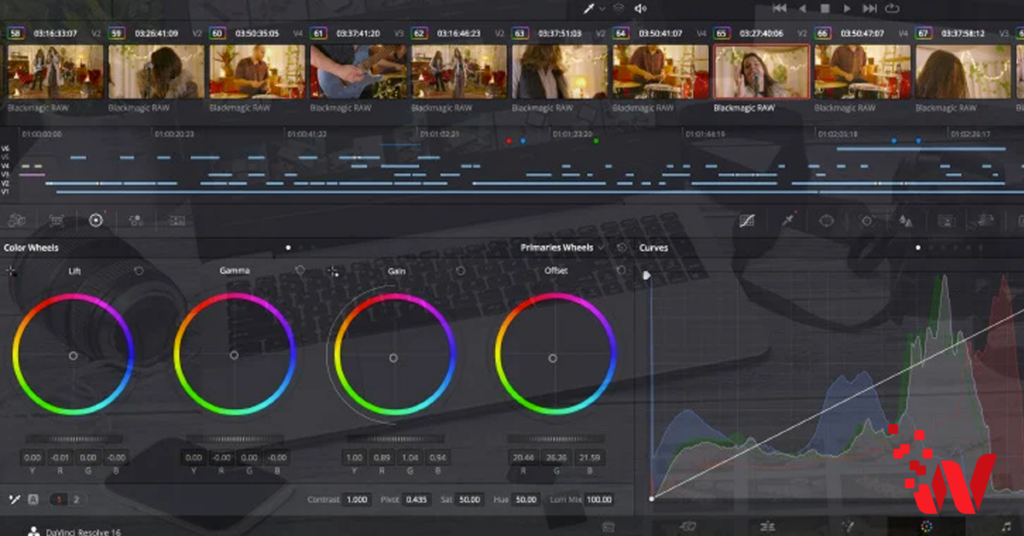Click the qualifier eyedropper palette icon
The width and height of the screenshot is (1024, 536).
(788, 220)
